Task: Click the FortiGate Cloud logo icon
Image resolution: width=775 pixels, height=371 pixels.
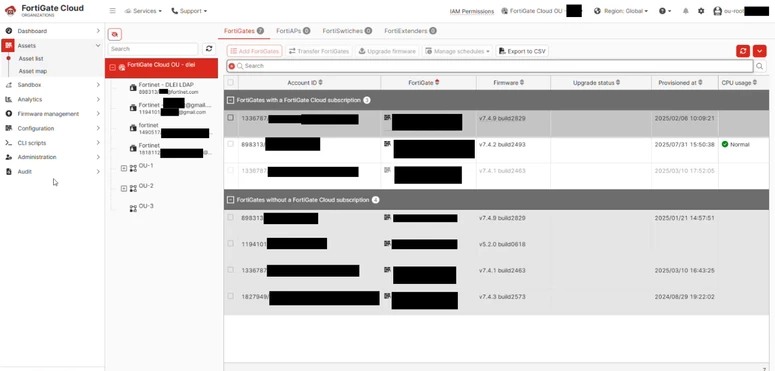Action: pyautogui.click(x=10, y=10)
